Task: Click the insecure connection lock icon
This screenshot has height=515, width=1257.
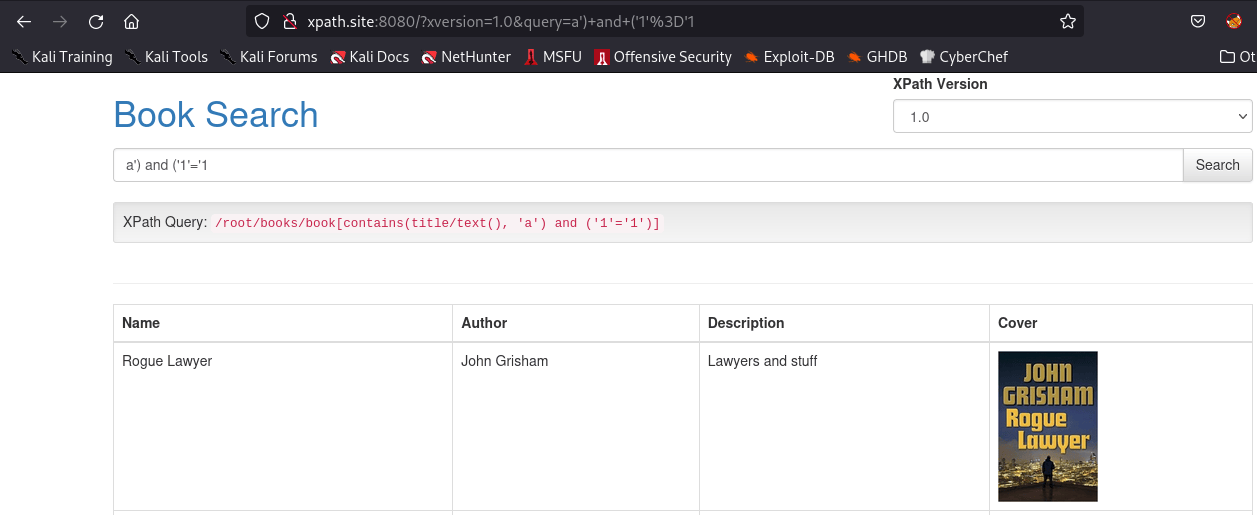Action: click(x=290, y=21)
